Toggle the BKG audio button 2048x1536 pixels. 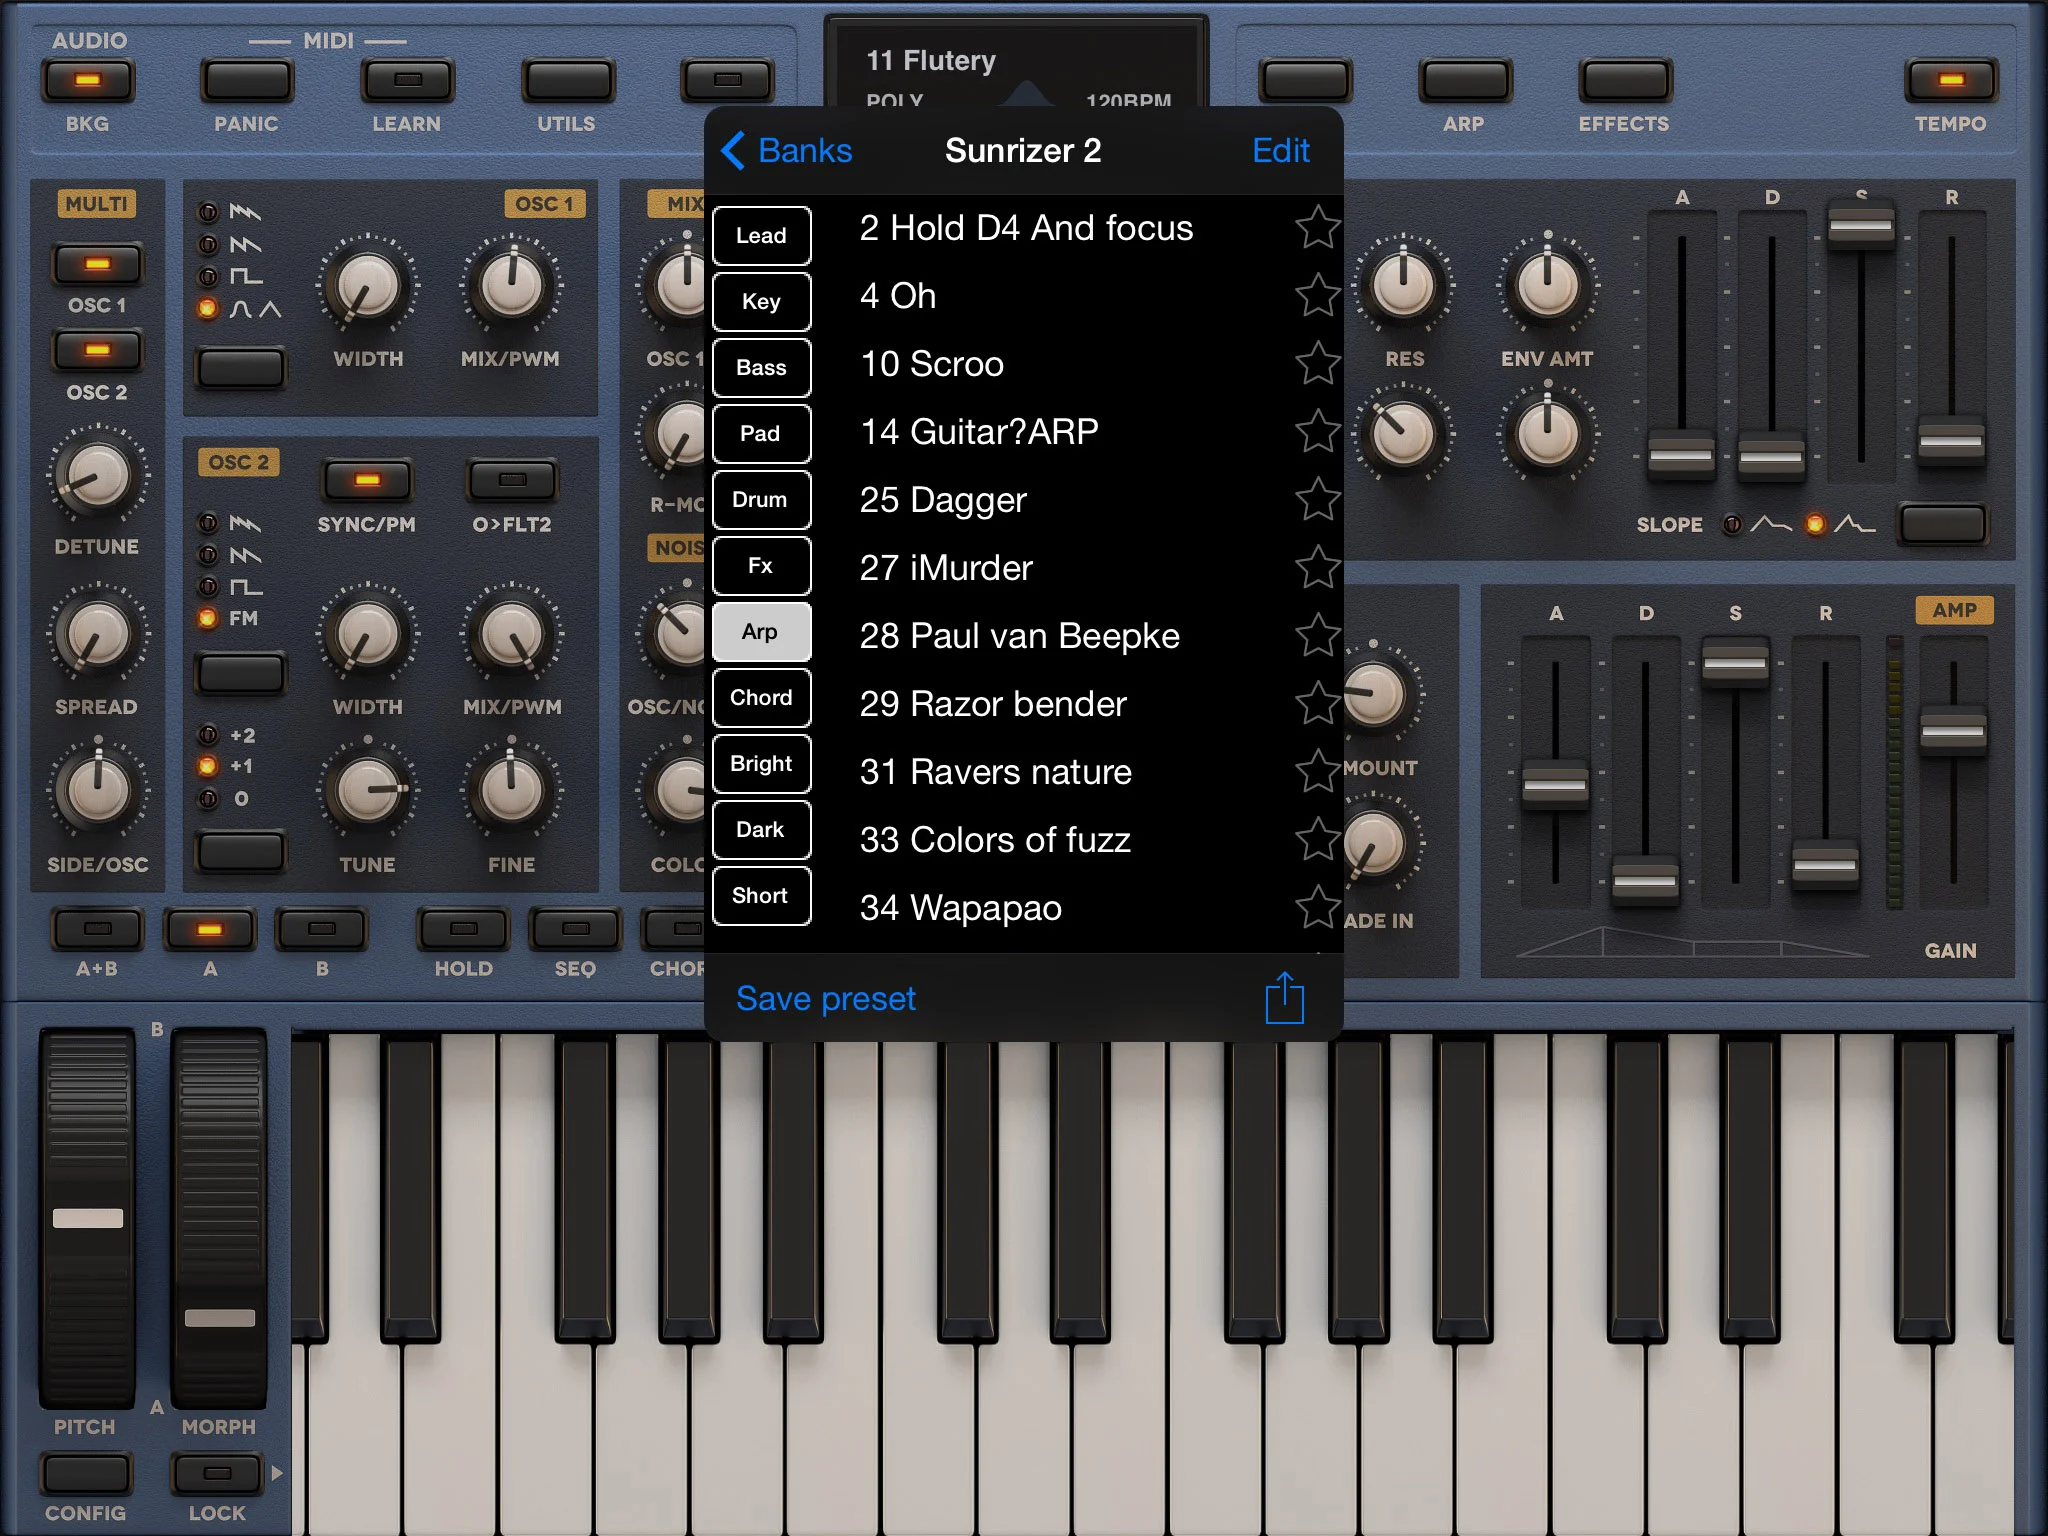pos(88,80)
